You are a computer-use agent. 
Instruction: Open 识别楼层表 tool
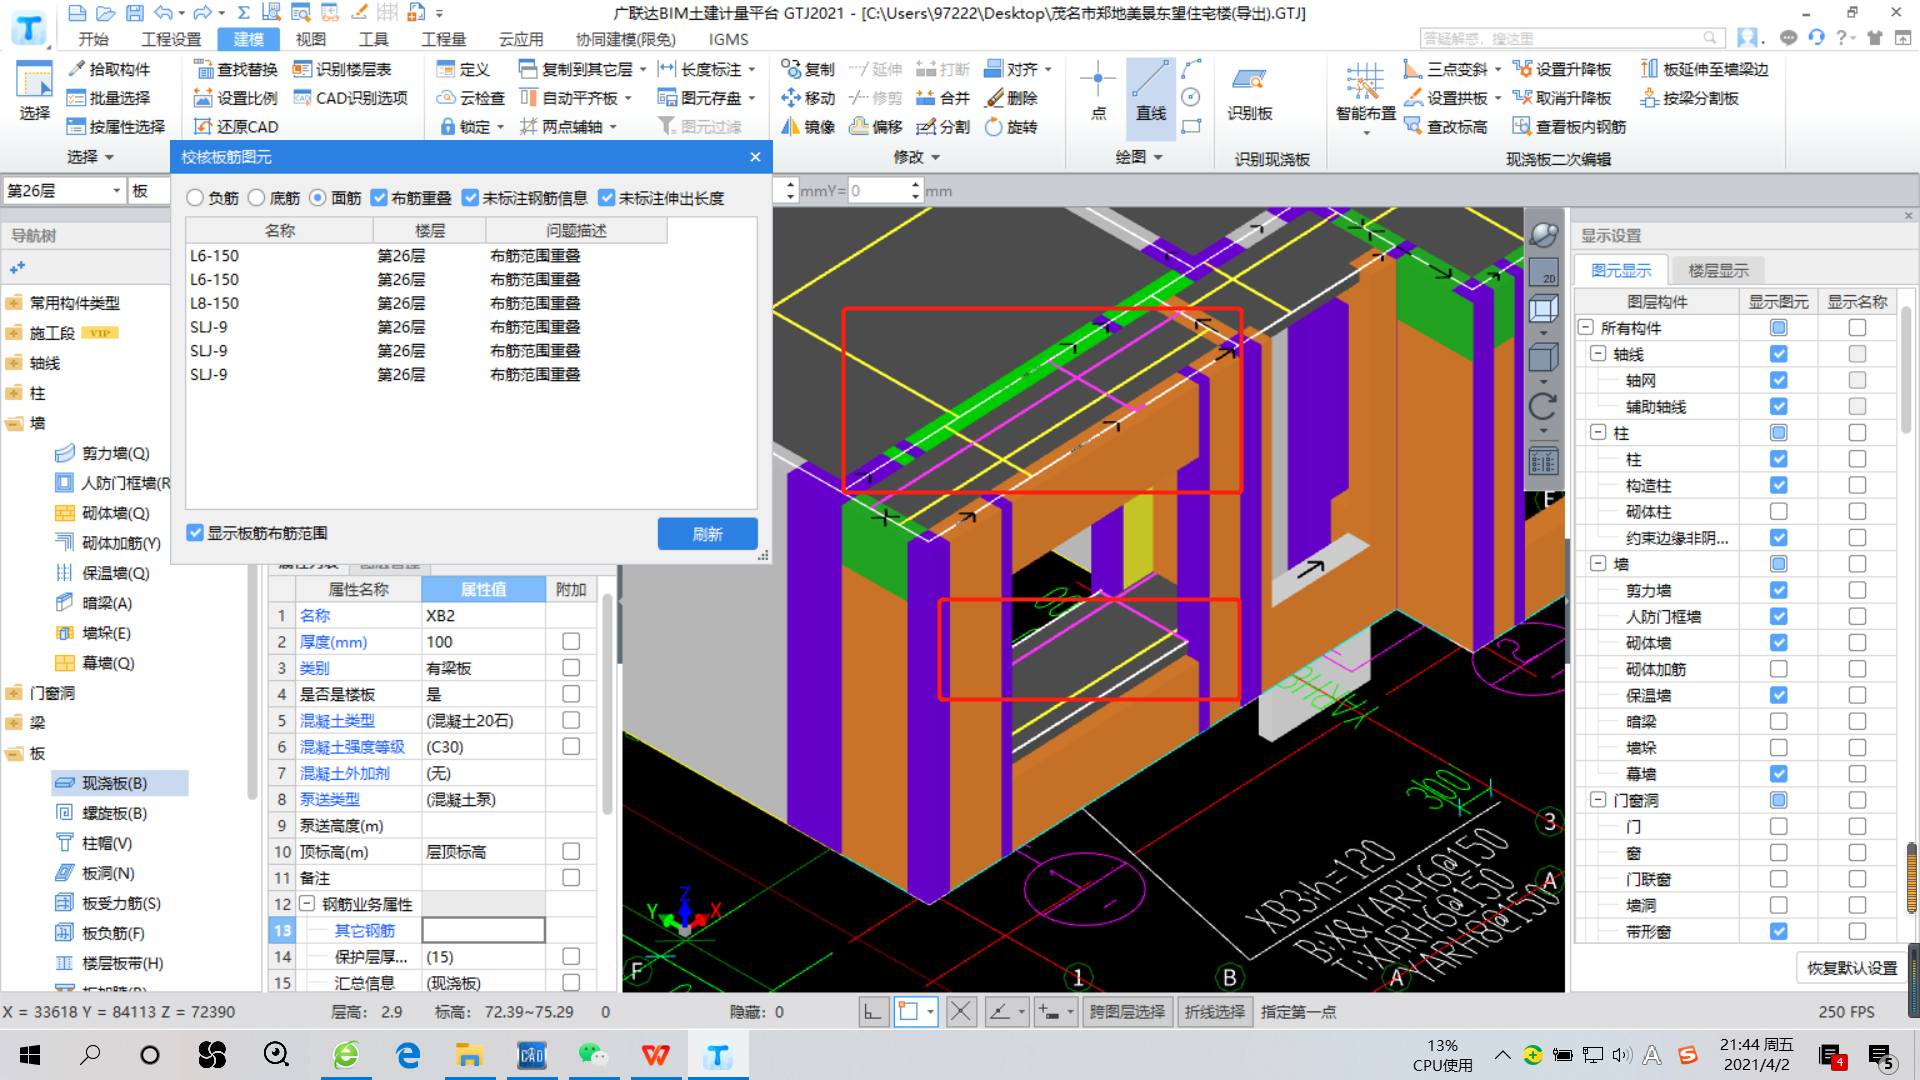342,69
